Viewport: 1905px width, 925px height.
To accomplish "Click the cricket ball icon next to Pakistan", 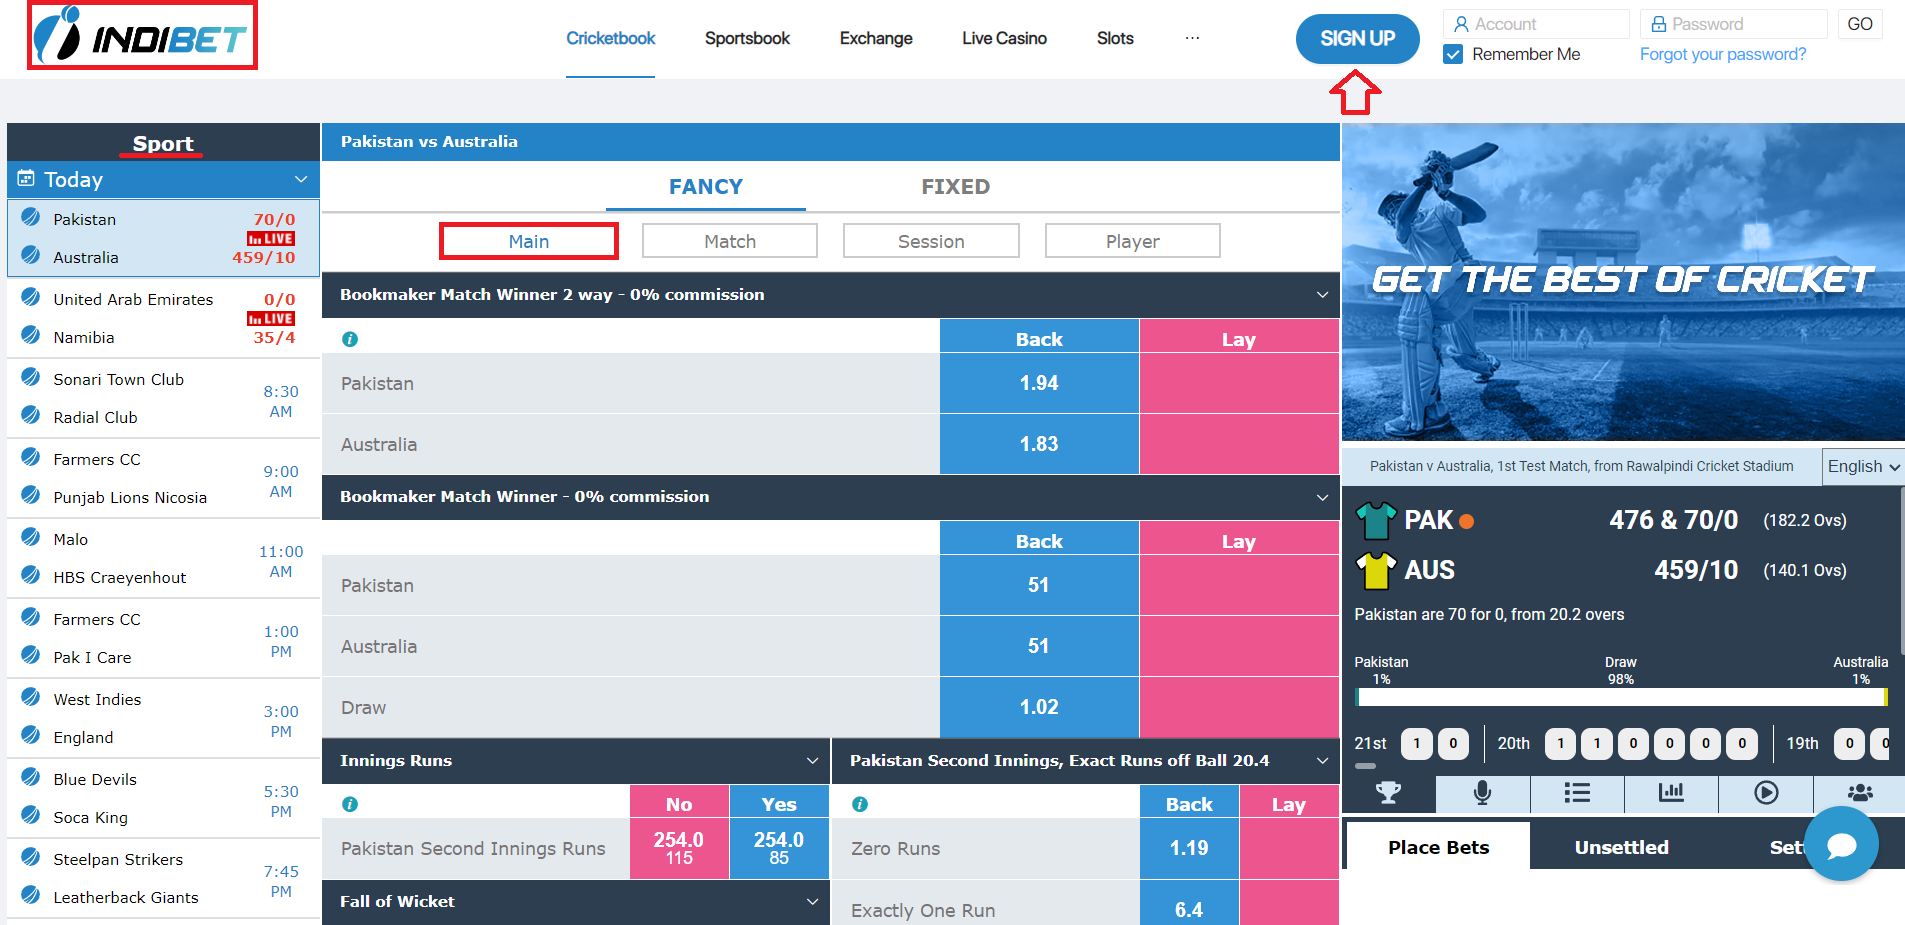I will point(31,217).
